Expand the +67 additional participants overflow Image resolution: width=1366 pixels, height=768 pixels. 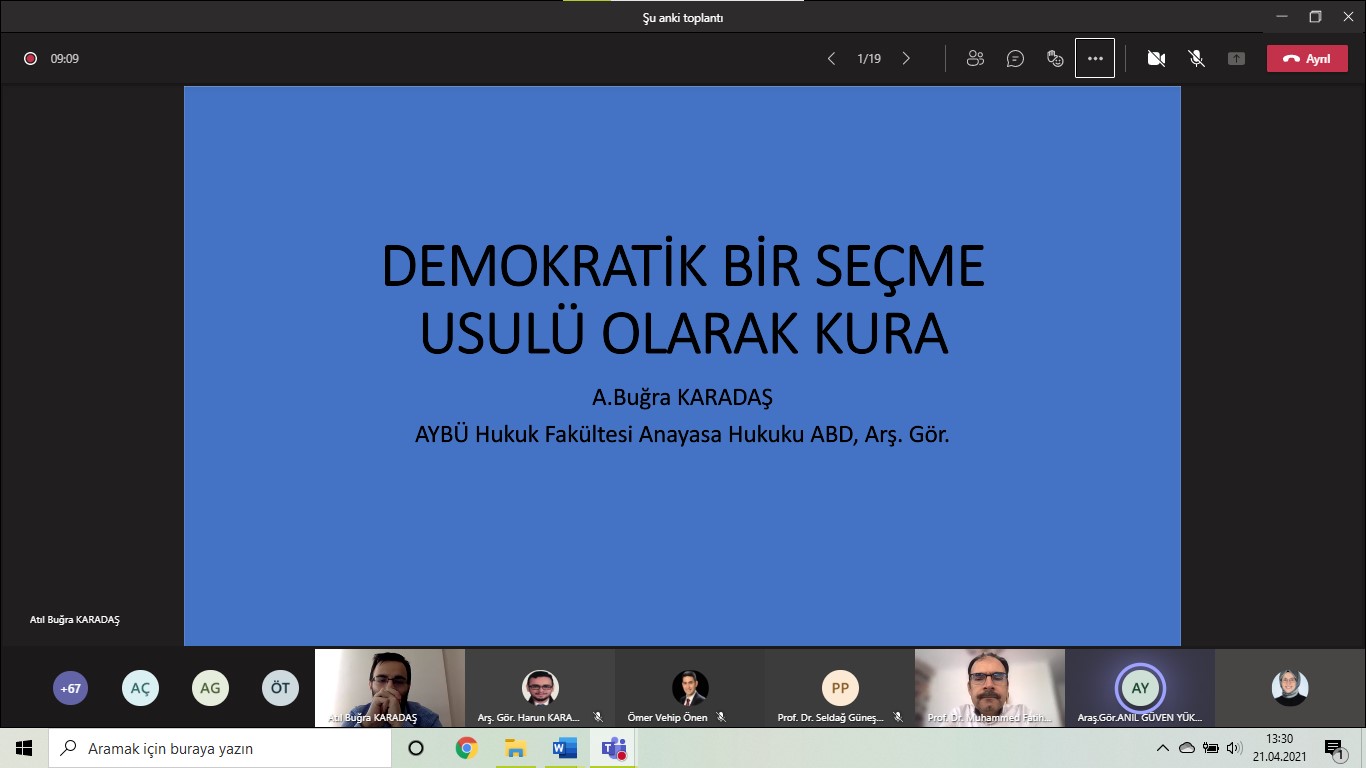(71, 688)
